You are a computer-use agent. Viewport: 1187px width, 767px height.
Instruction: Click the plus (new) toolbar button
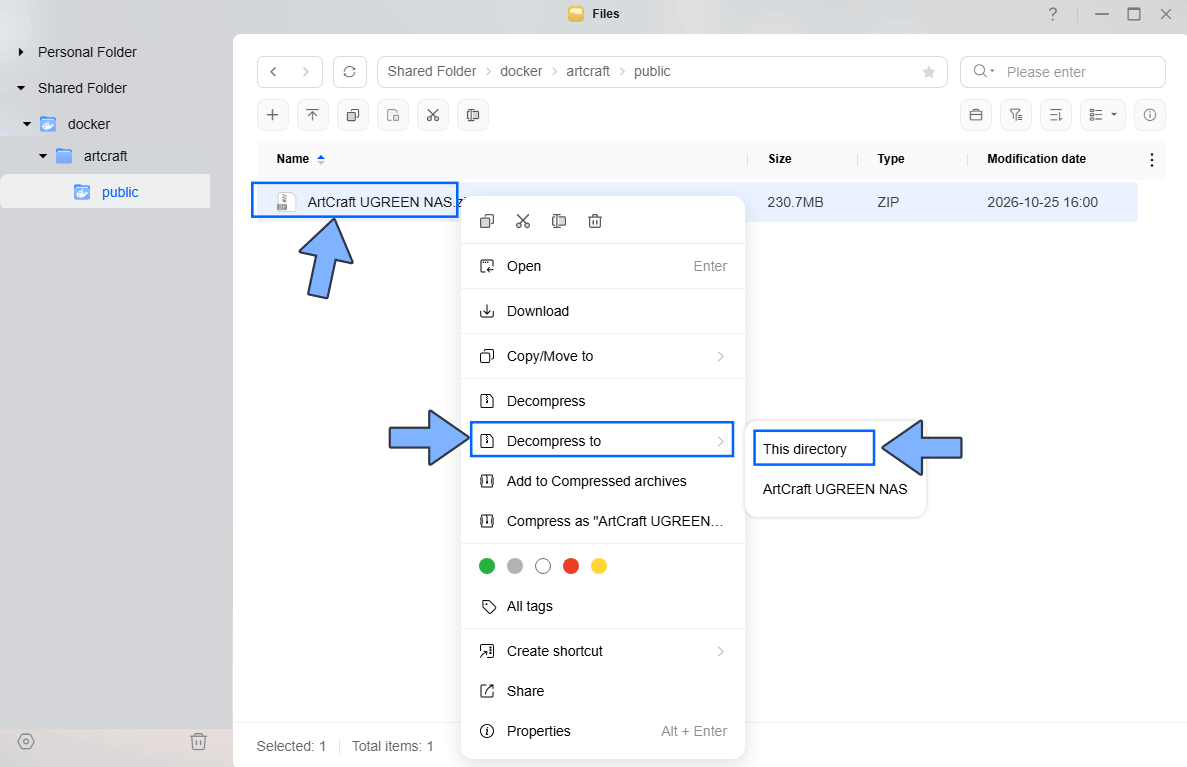273,115
